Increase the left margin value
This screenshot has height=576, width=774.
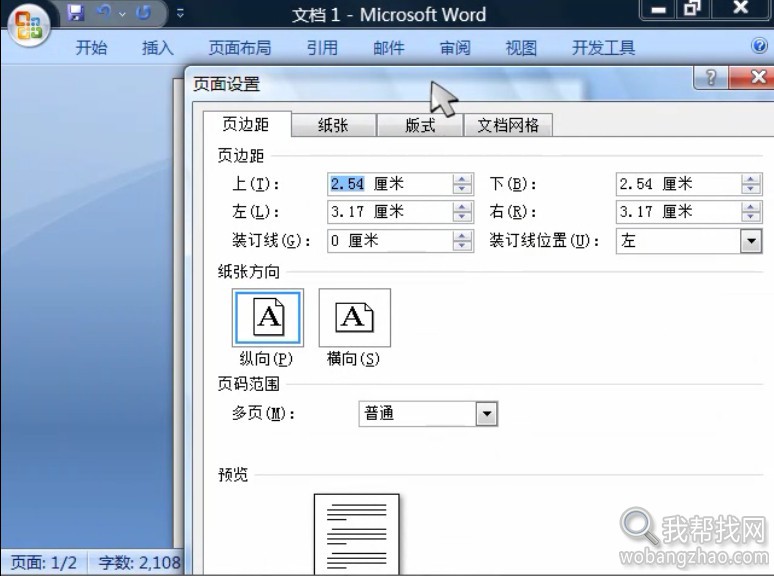(x=463, y=207)
